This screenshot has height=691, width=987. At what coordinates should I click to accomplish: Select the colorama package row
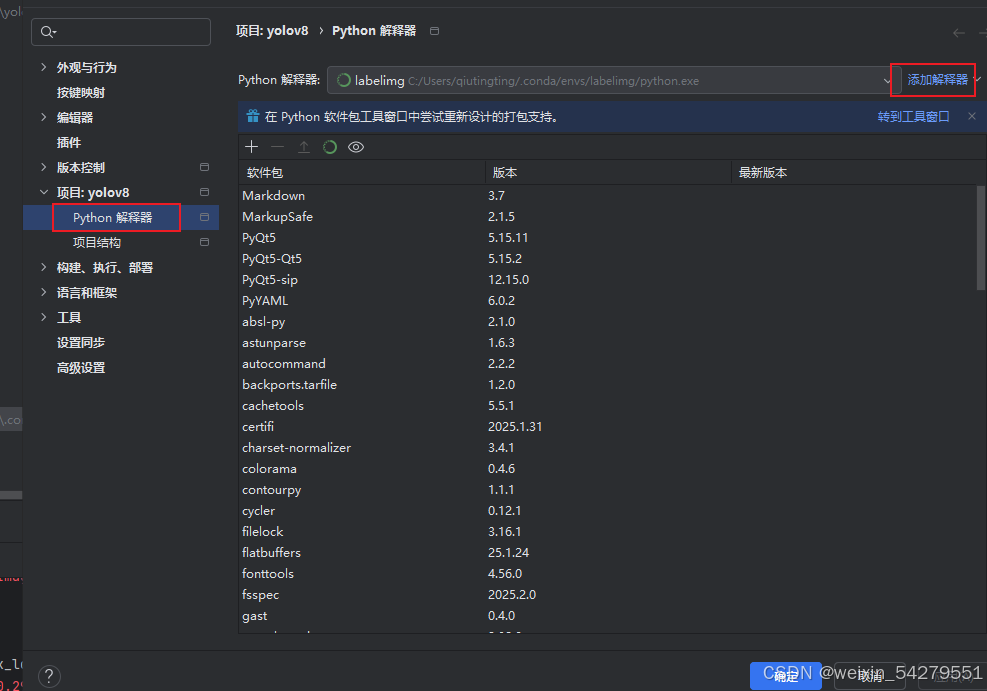[x=607, y=469]
